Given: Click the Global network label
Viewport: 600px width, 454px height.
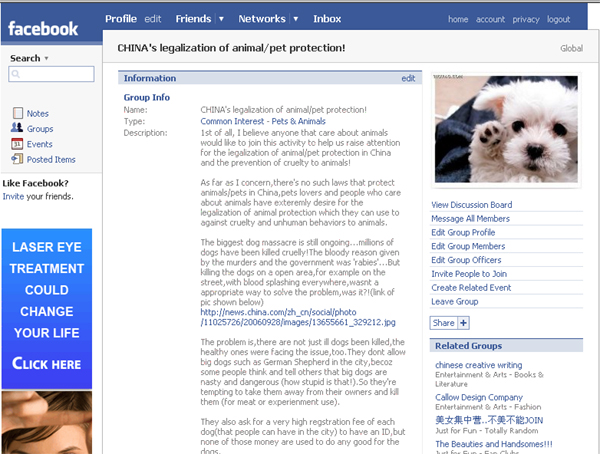Looking at the screenshot, I should [x=571, y=48].
